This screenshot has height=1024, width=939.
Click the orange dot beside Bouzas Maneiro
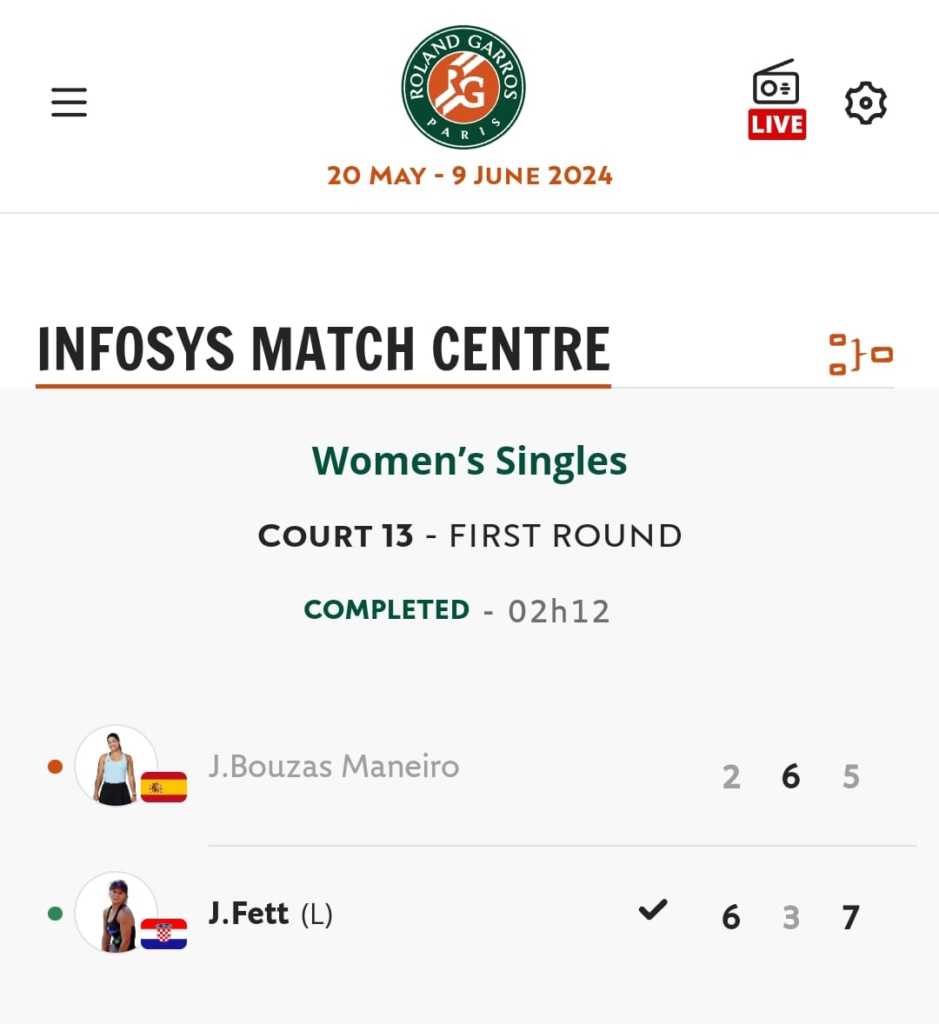point(55,767)
